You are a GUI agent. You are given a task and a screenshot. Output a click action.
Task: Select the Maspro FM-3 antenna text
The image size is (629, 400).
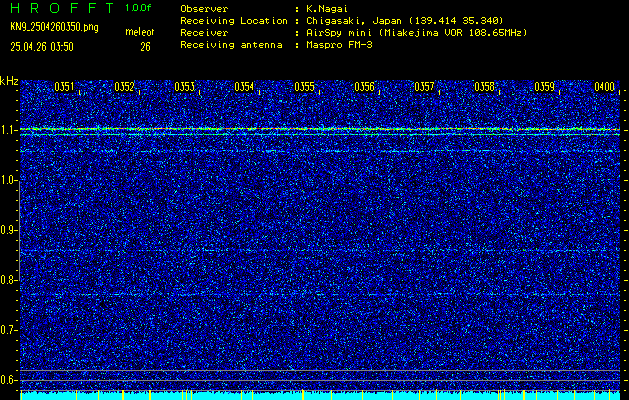(x=339, y=45)
